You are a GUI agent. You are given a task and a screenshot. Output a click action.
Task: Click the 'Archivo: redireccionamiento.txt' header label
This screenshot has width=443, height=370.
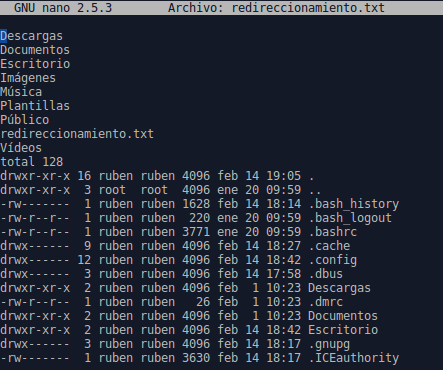click(x=276, y=8)
